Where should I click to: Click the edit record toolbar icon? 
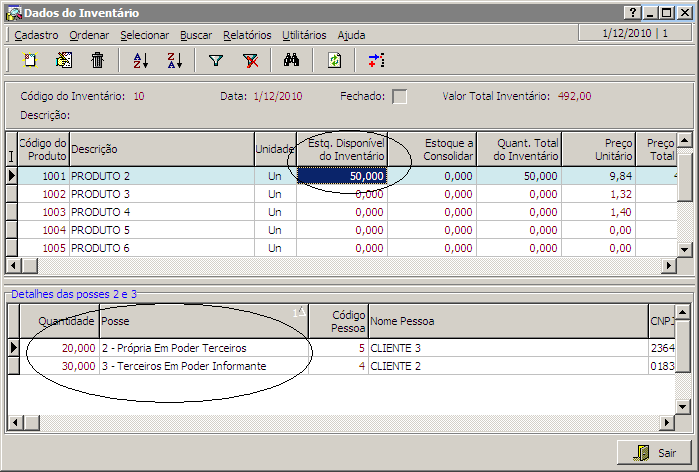click(64, 60)
